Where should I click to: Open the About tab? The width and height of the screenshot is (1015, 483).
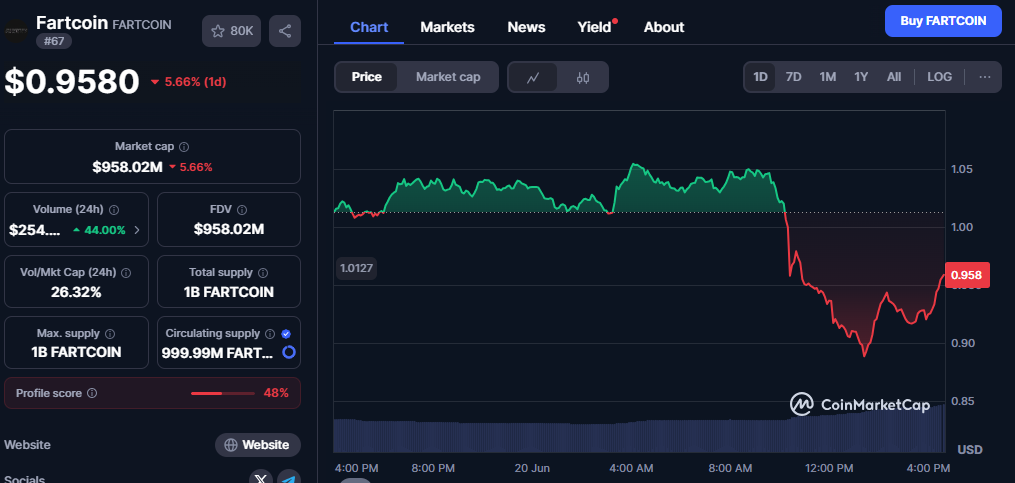pos(664,27)
